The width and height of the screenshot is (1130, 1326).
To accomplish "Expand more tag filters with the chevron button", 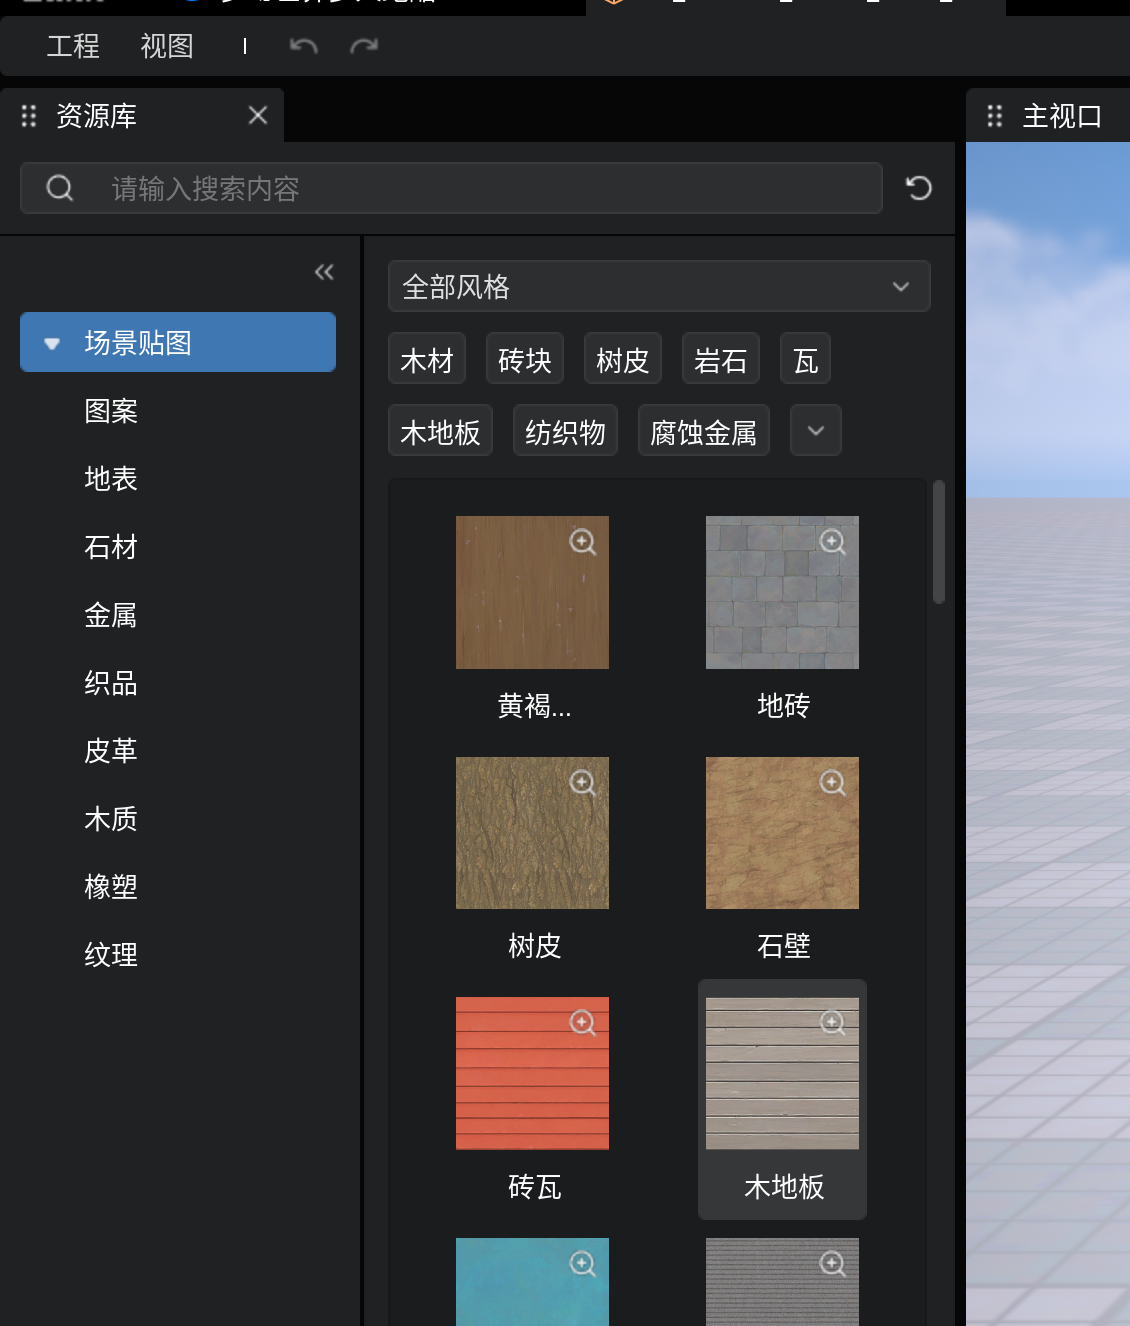I will [x=816, y=430].
